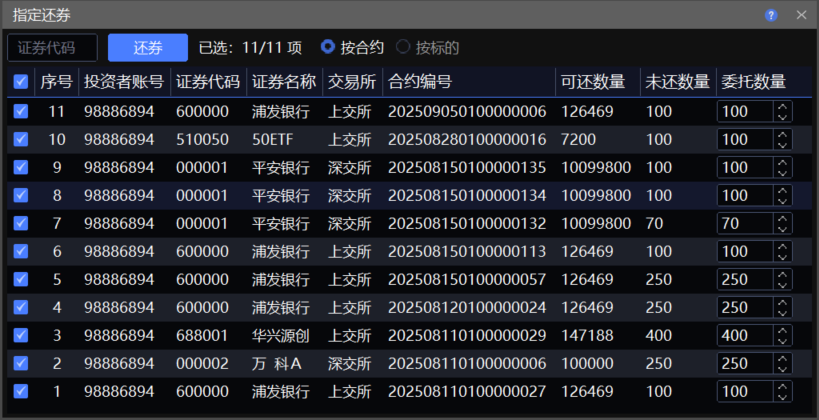Increase 委托数量 stepper for 华兴源创 row
The width and height of the screenshot is (819, 420).
pos(782,330)
